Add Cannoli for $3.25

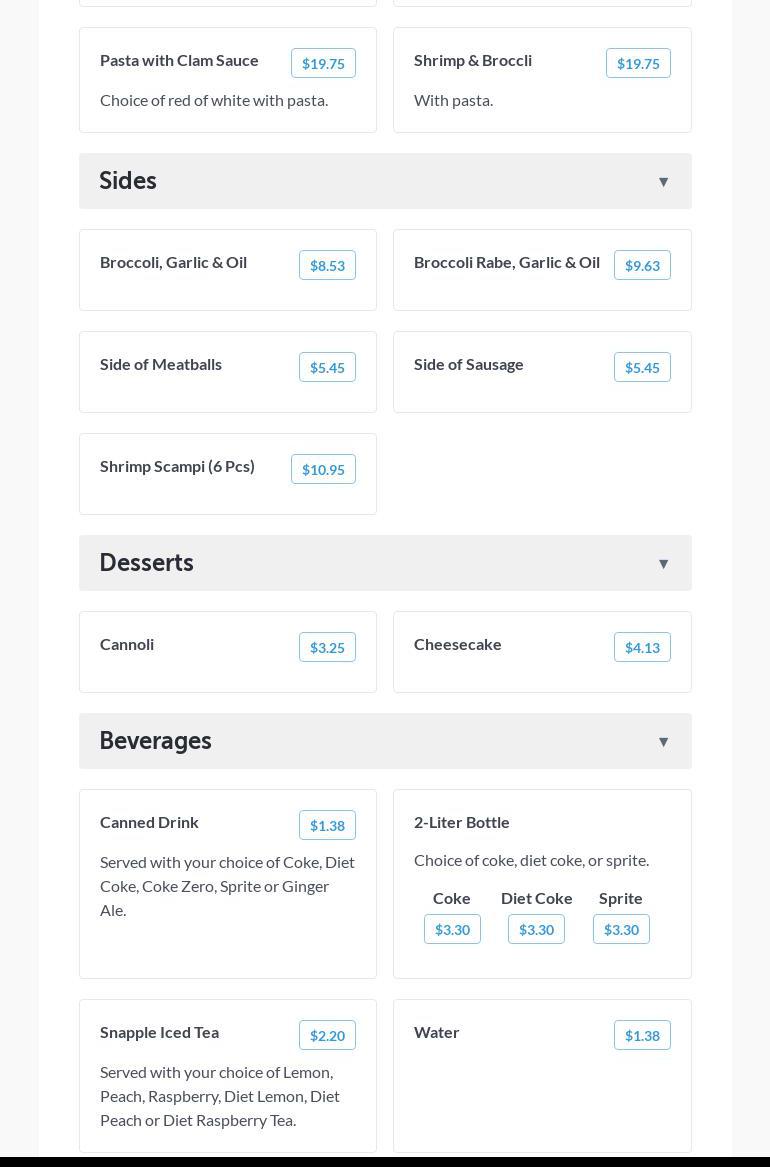[327, 647]
